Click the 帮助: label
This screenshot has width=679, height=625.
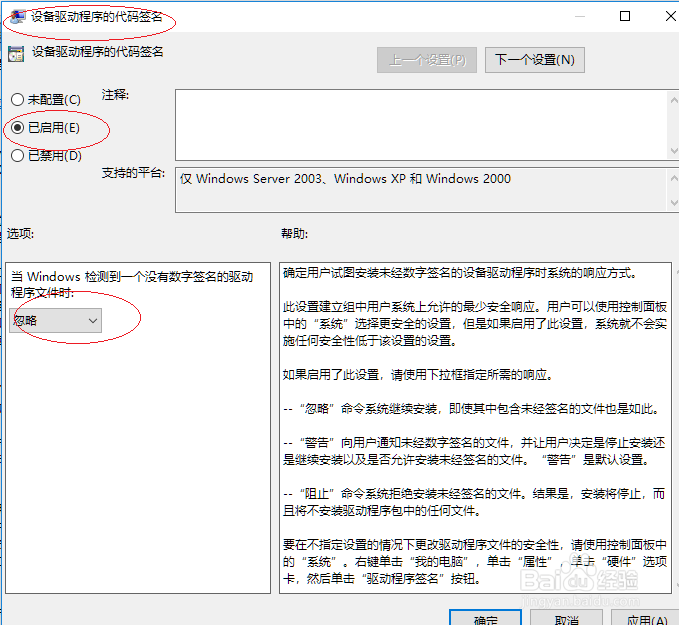pos(294,234)
